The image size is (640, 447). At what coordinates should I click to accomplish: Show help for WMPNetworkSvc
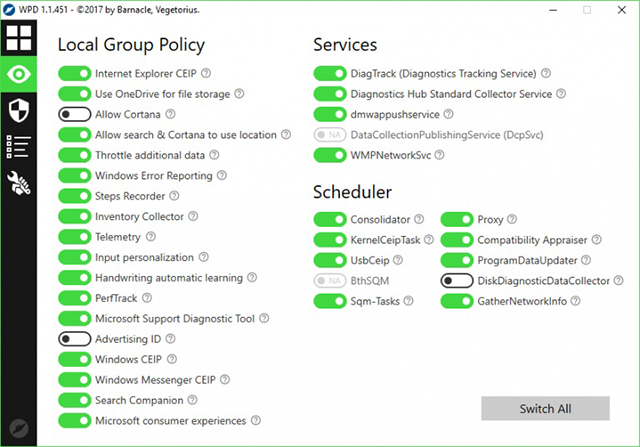click(439, 155)
